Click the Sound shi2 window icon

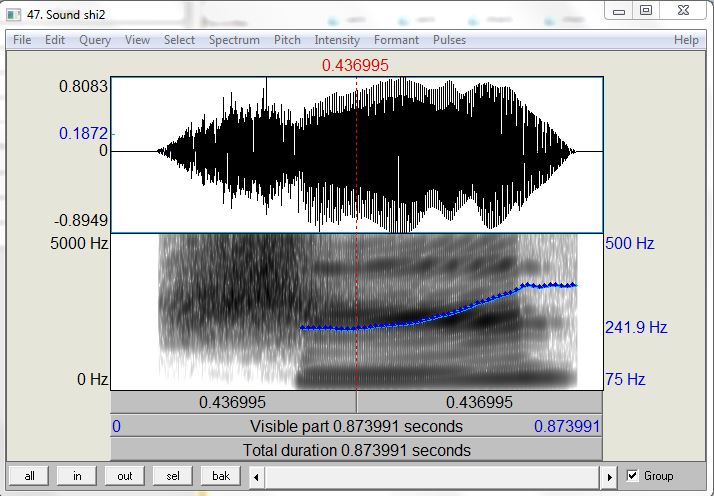[14, 15]
